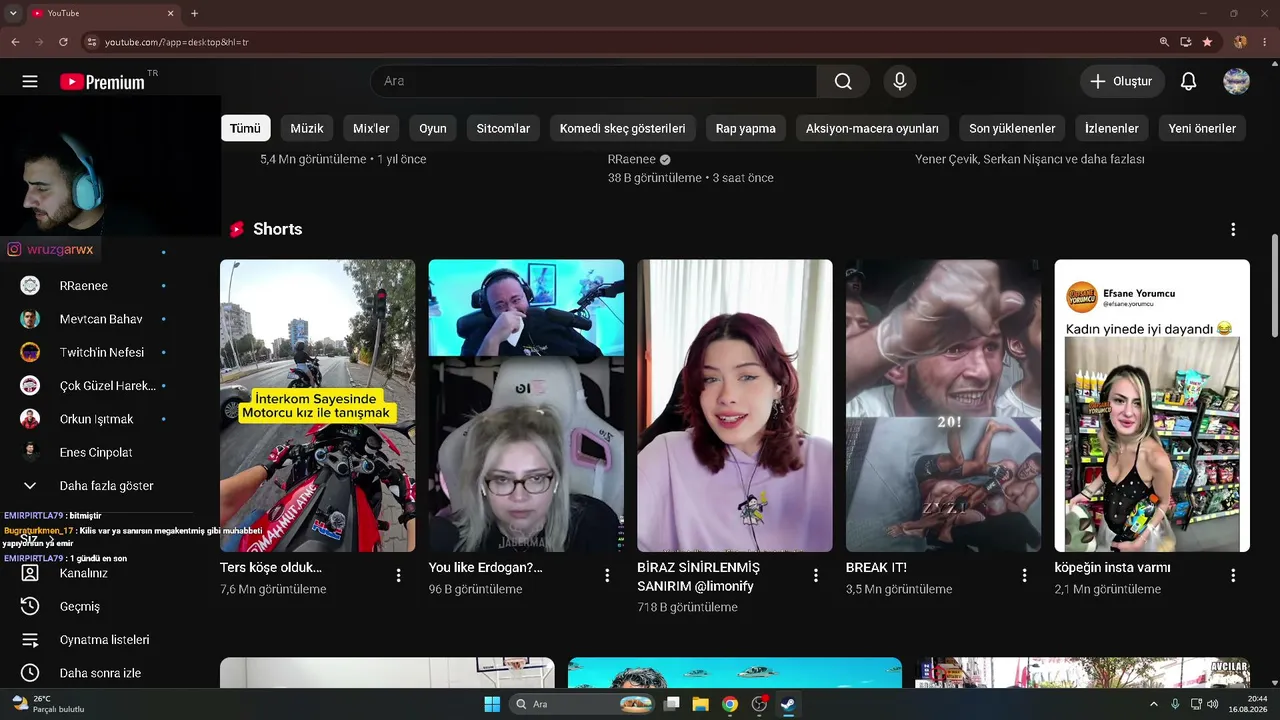Open Steam from the taskbar

[788, 704]
